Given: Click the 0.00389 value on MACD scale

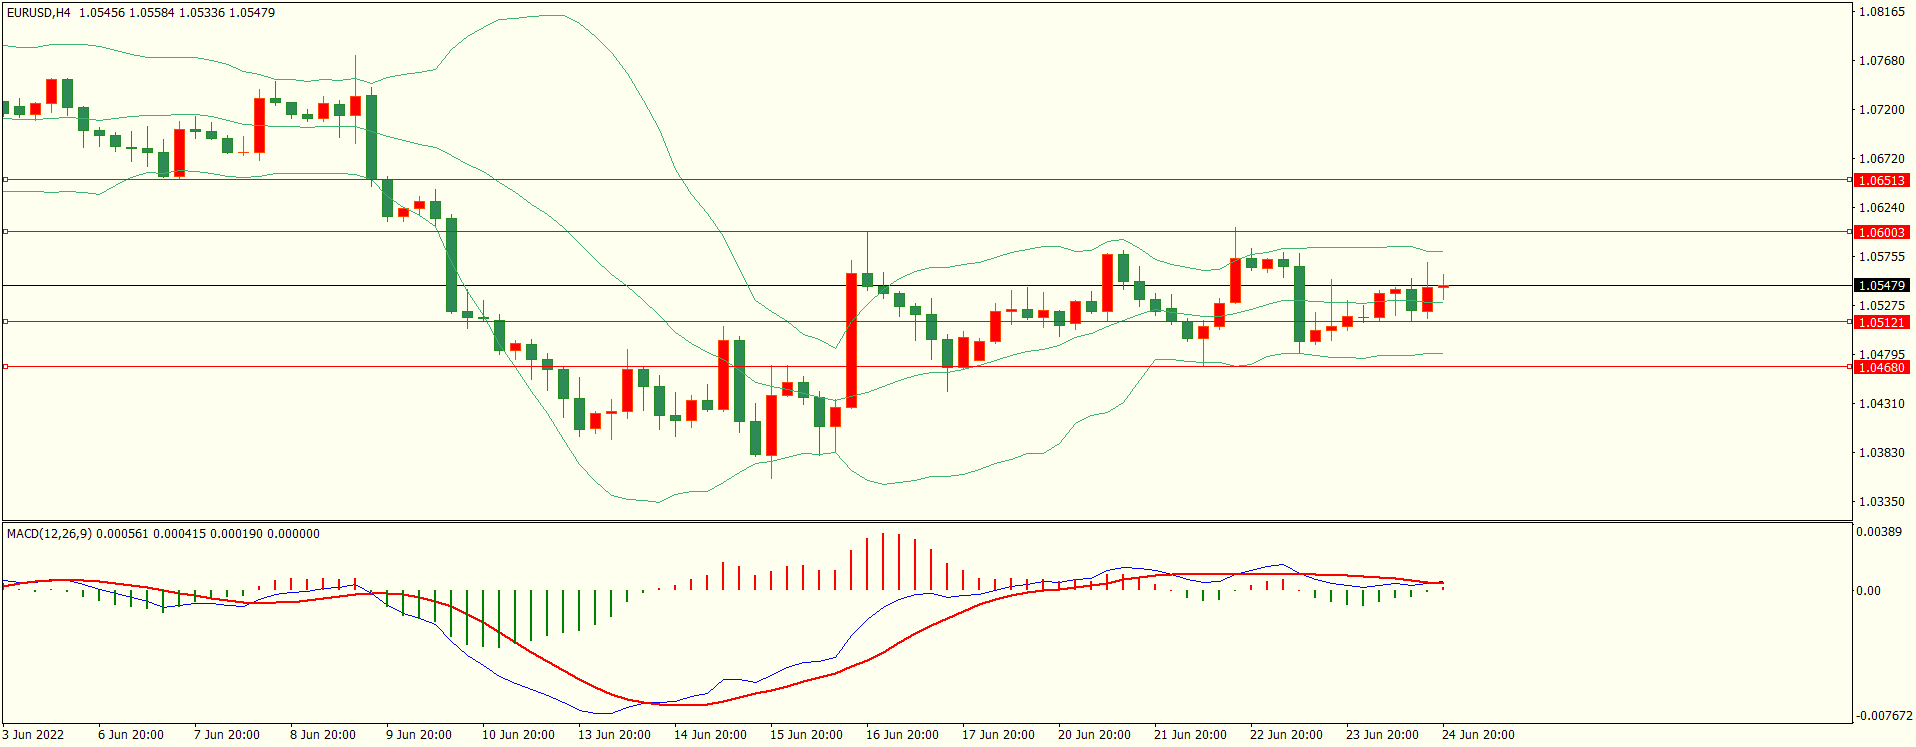Looking at the screenshot, I should (x=1879, y=532).
